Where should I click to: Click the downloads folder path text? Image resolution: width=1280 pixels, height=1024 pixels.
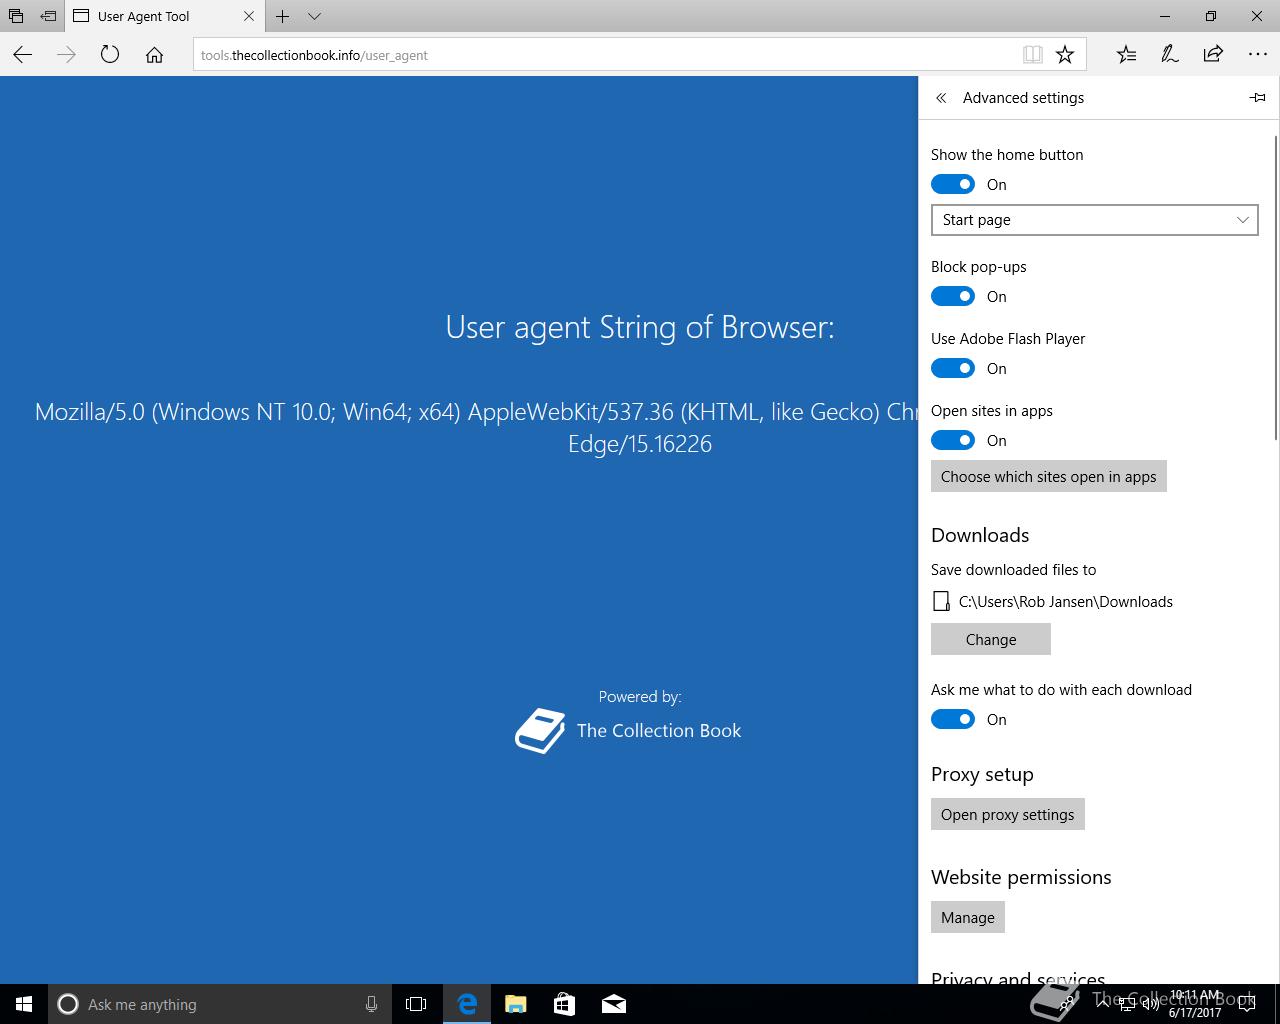pos(1065,601)
